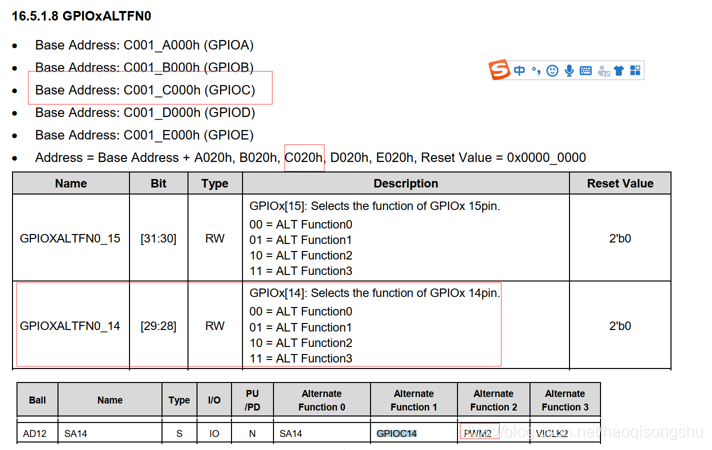Click the 'Type' header of register table

pos(215,183)
